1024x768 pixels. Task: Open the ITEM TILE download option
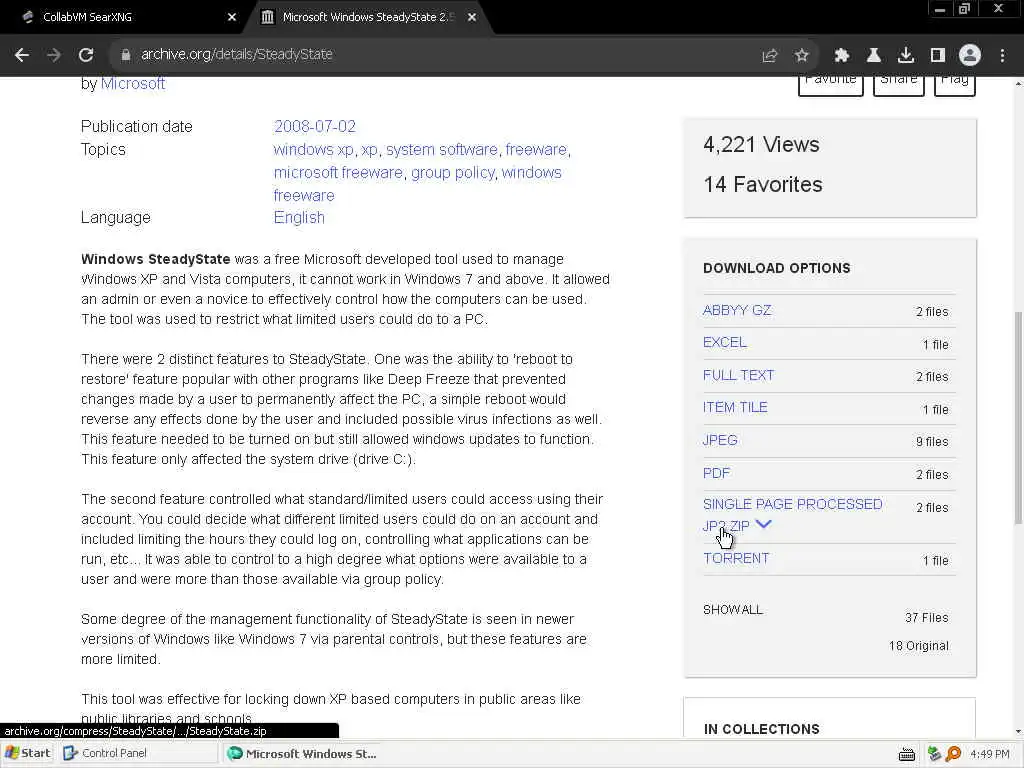(x=735, y=408)
